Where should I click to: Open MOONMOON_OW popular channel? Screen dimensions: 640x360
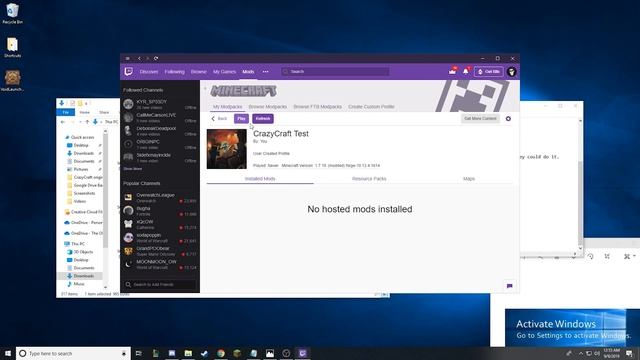[160, 264]
